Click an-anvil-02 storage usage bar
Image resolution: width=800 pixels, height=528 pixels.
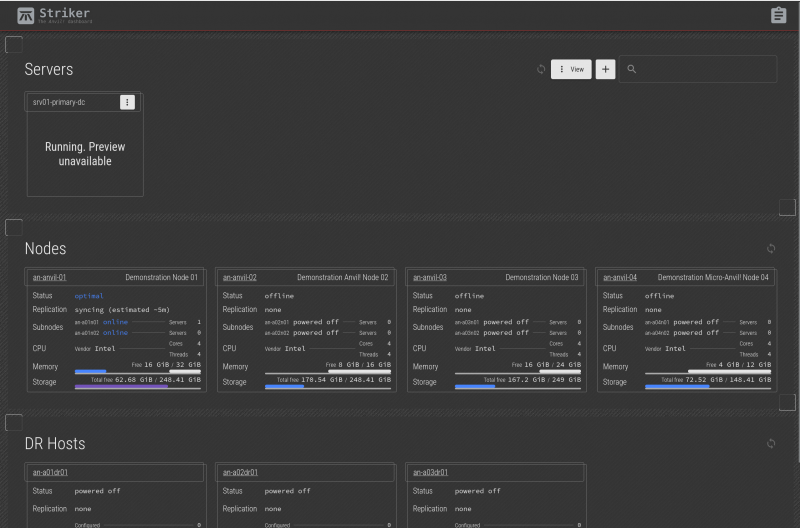pyautogui.click(x=328, y=387)
